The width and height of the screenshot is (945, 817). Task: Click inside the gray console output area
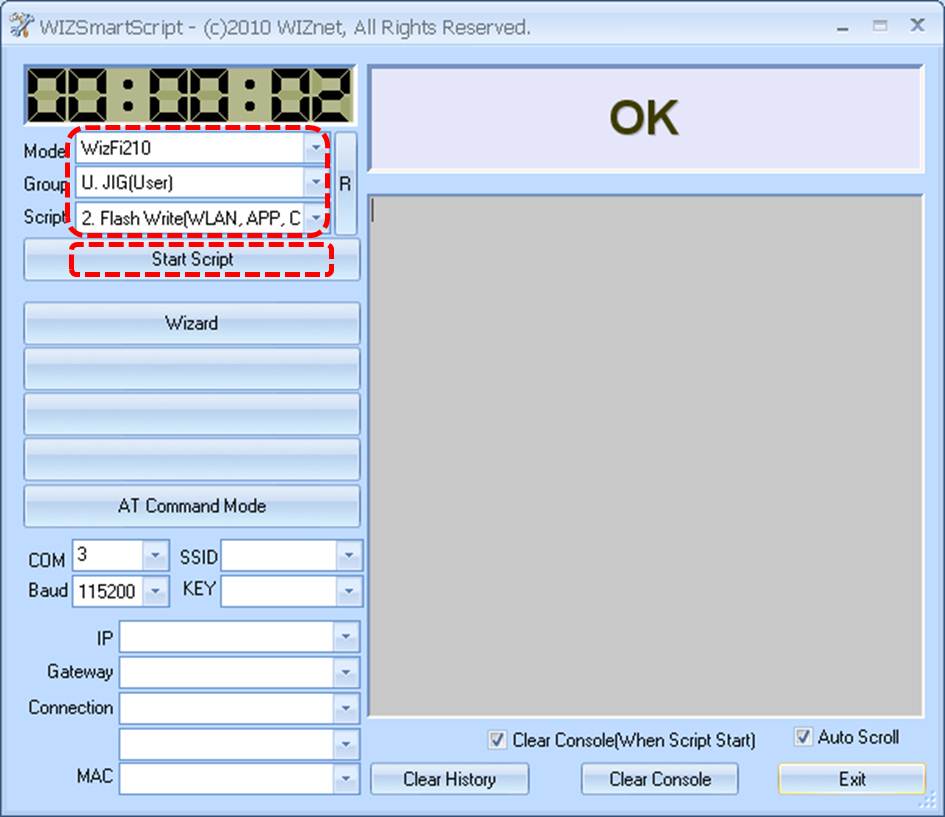645,456
